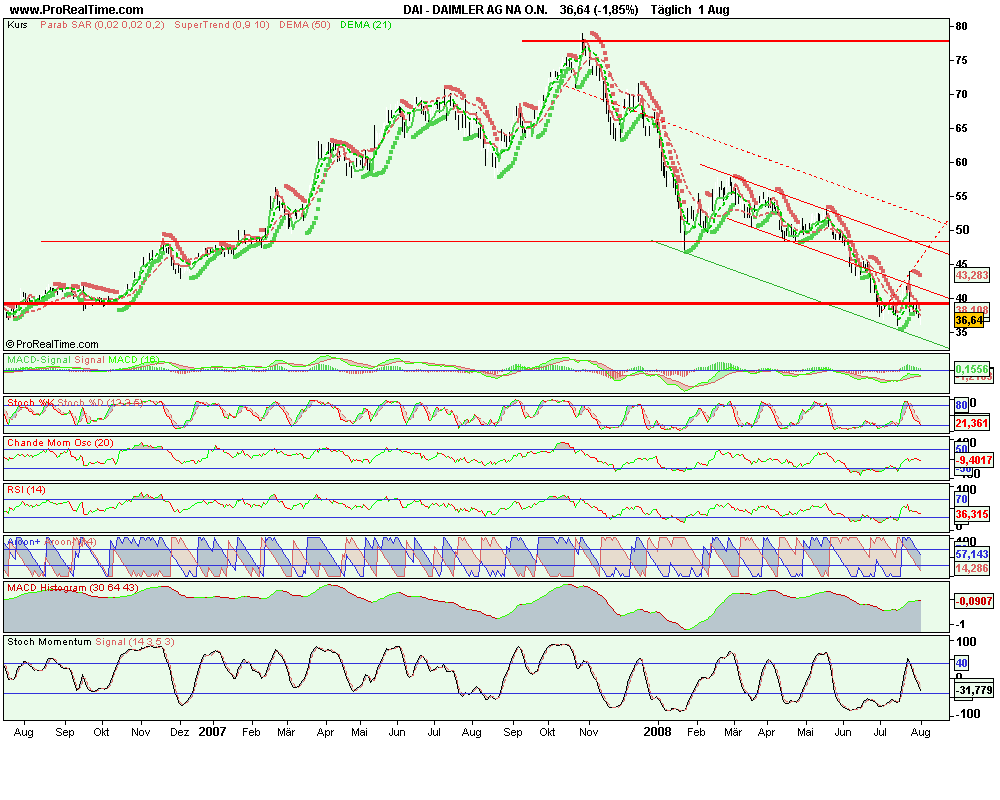Select the 36,315 RSI value tag
The width and height of the screenshot is (1000, 800).
pyautogui.click(x=972, y=514)
